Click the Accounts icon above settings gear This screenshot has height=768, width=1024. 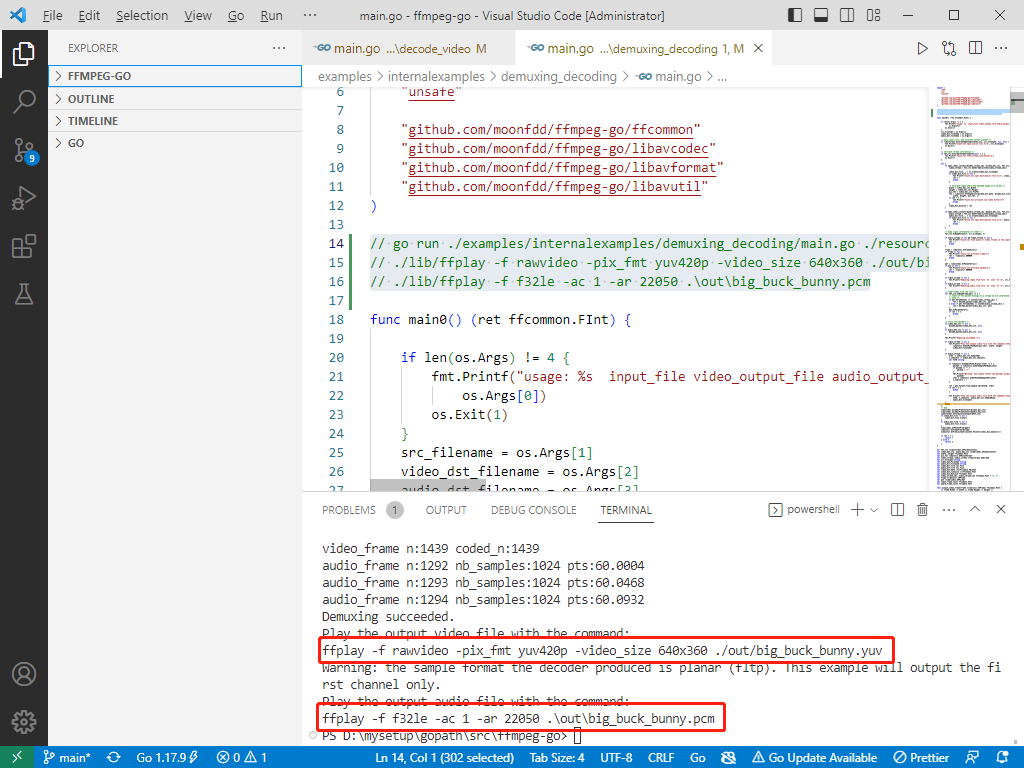click(24, 675)
